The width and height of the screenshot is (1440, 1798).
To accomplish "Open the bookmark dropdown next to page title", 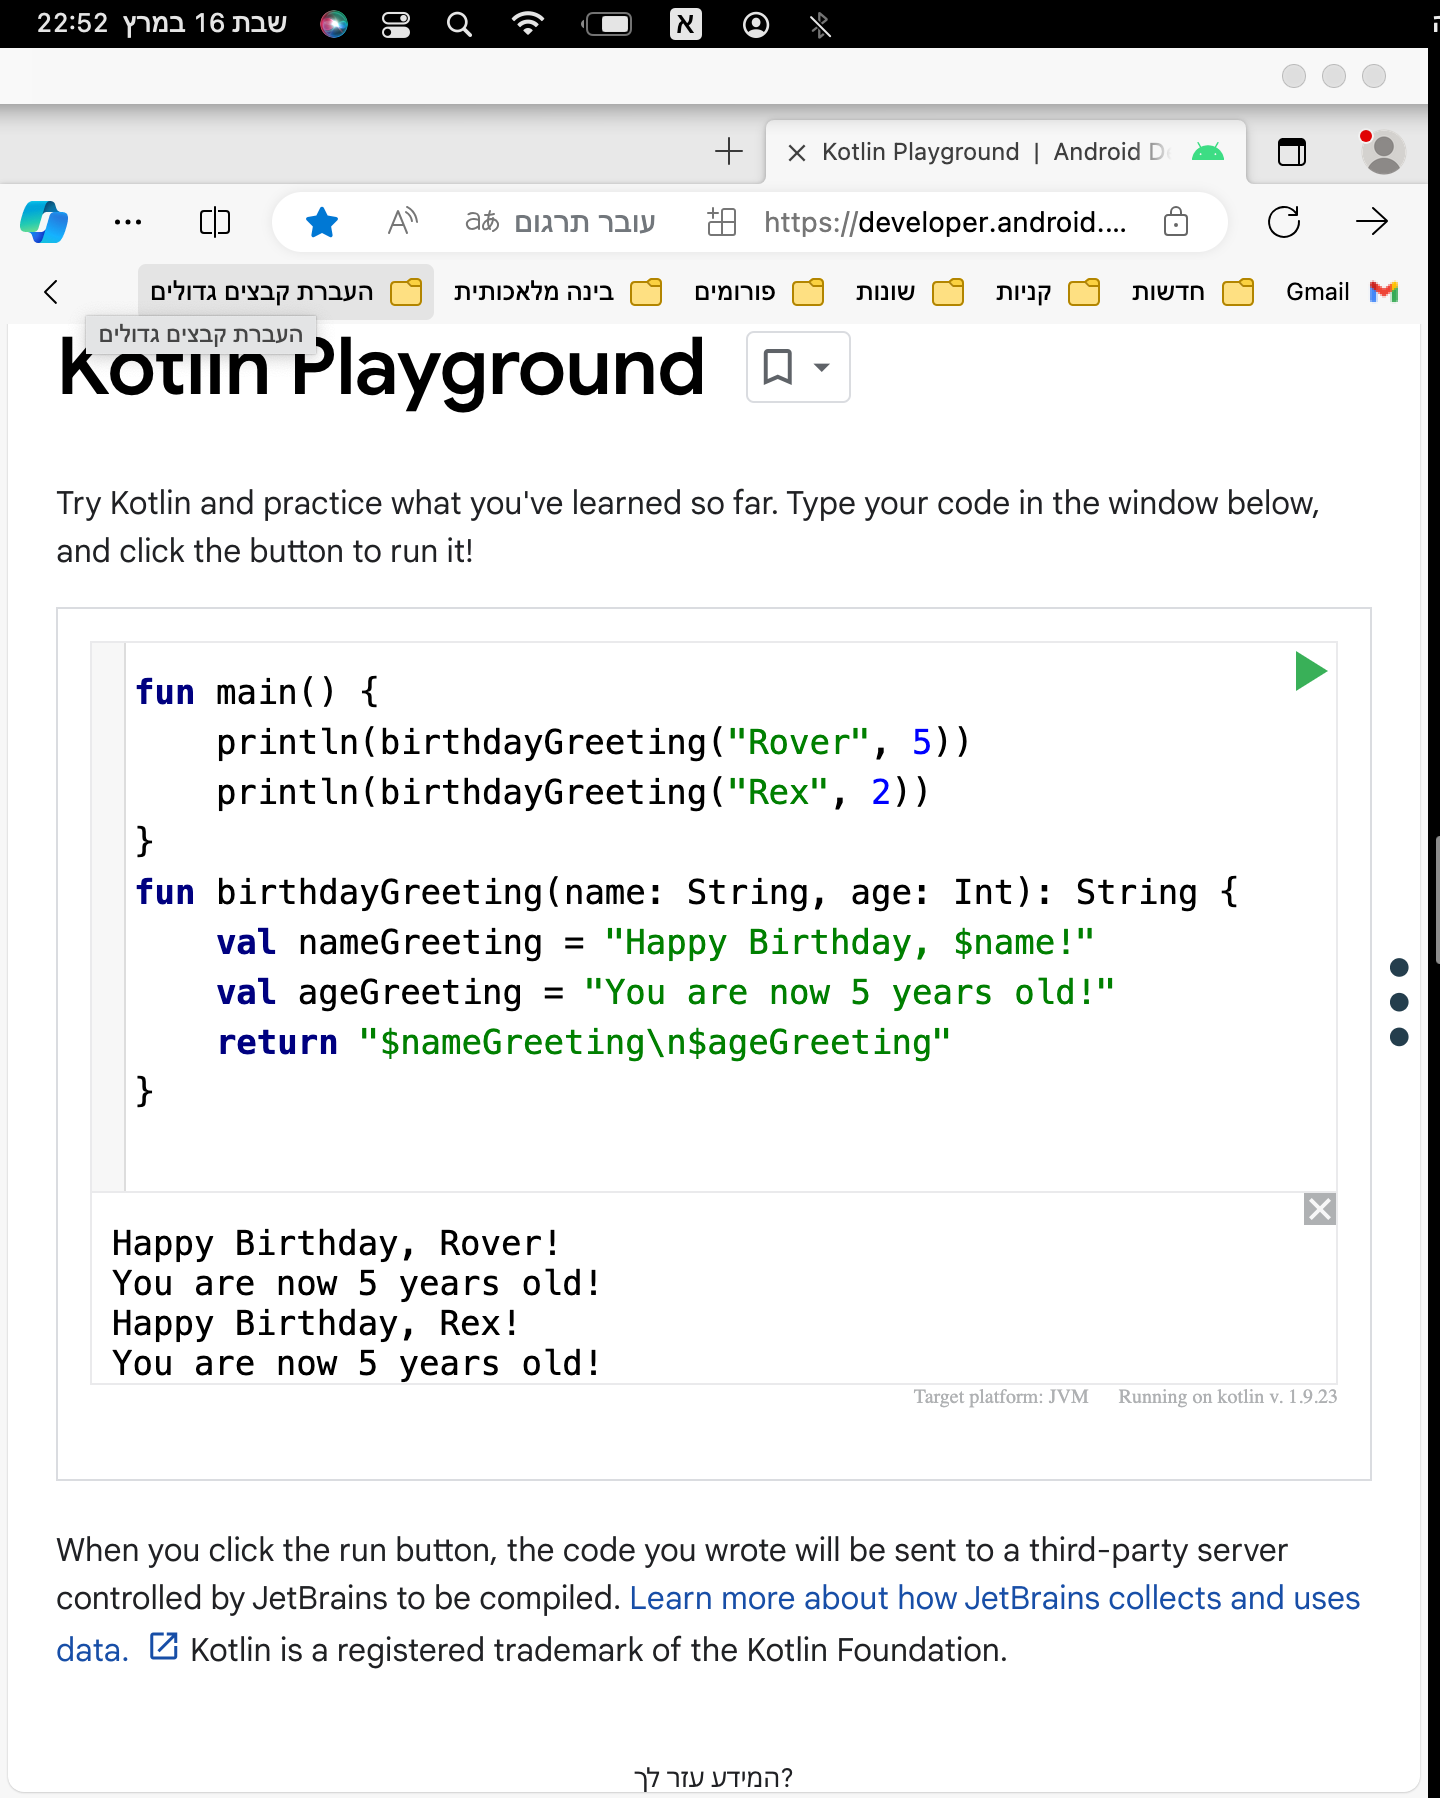I will (798, 367).
